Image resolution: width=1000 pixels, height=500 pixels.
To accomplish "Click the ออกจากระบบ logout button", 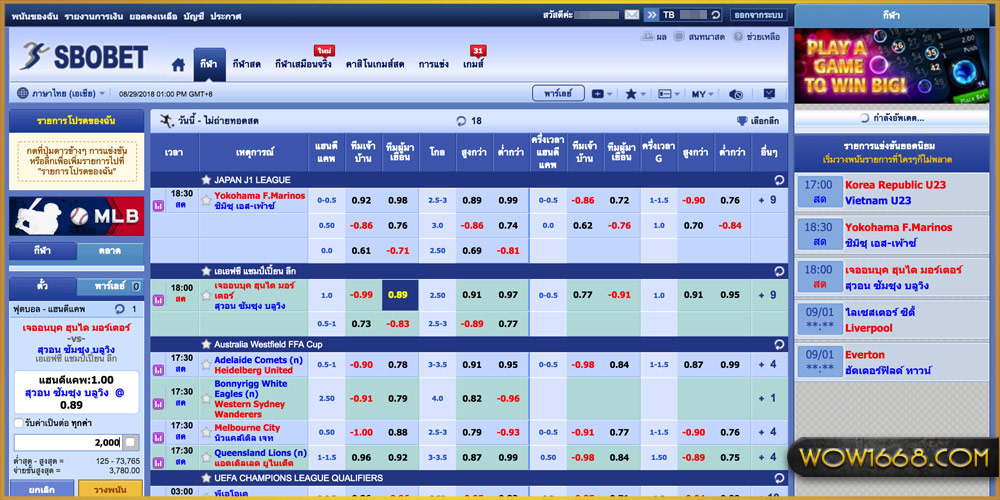I will pos(758,15).
